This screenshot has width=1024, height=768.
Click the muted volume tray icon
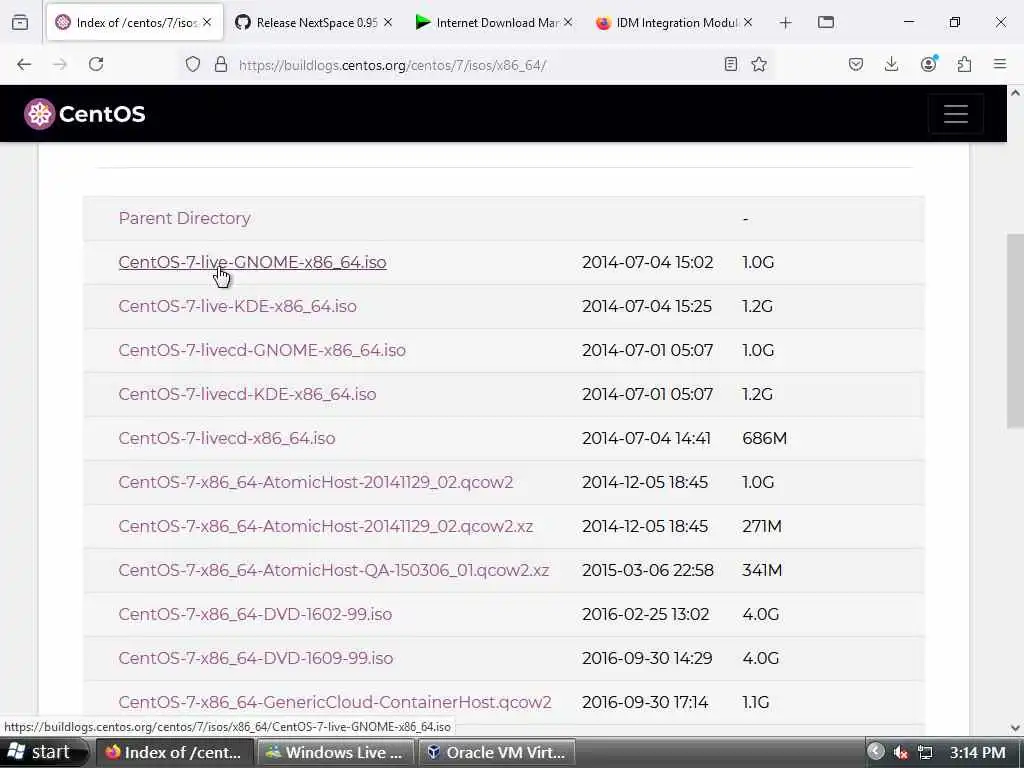(901, 752)
